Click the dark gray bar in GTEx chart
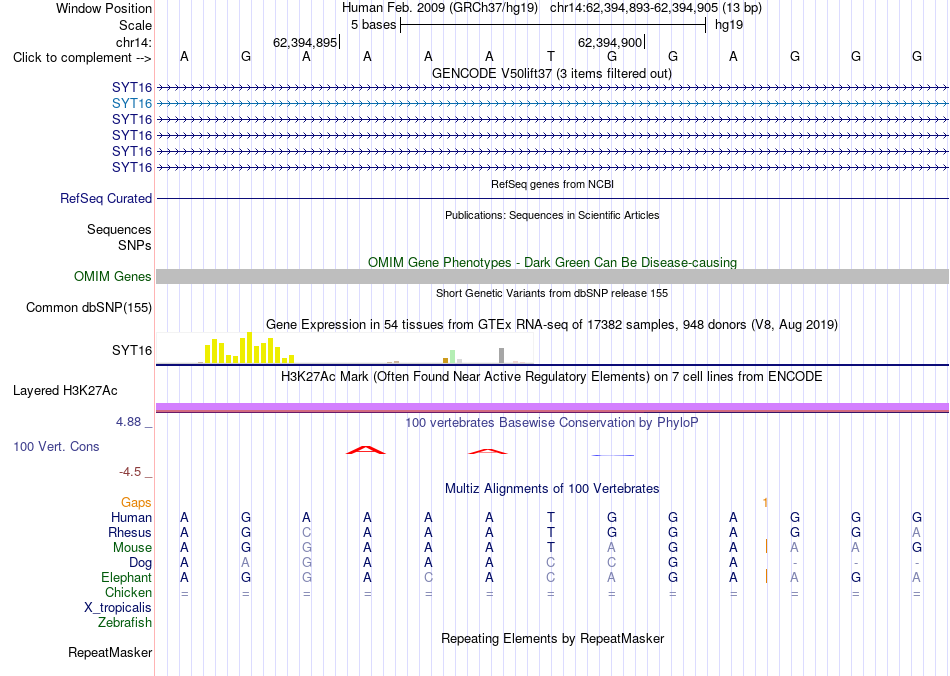 click(x=502, y=356)
